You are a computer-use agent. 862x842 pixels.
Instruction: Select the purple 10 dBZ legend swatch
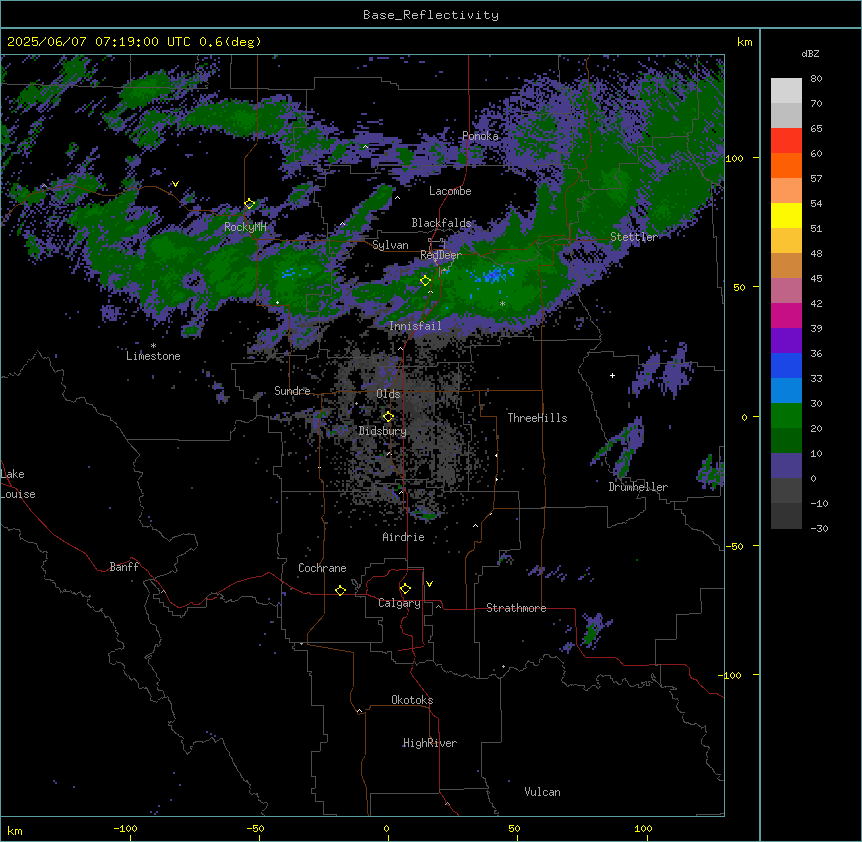pyautogui.click(x=786, y=466)
